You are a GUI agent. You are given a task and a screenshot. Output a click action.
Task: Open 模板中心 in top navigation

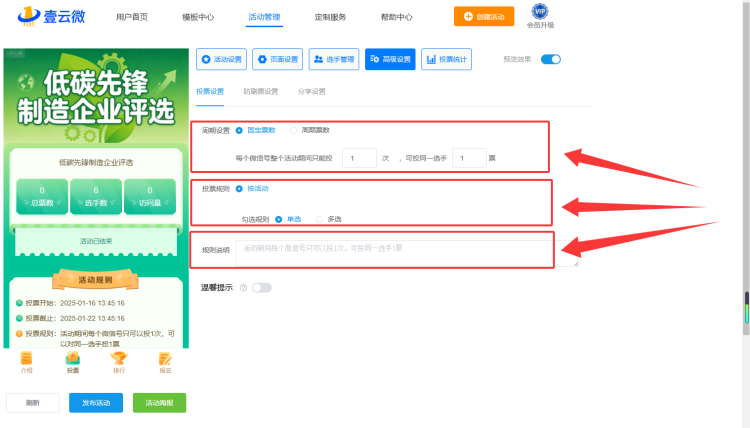[x=198, y=17]
